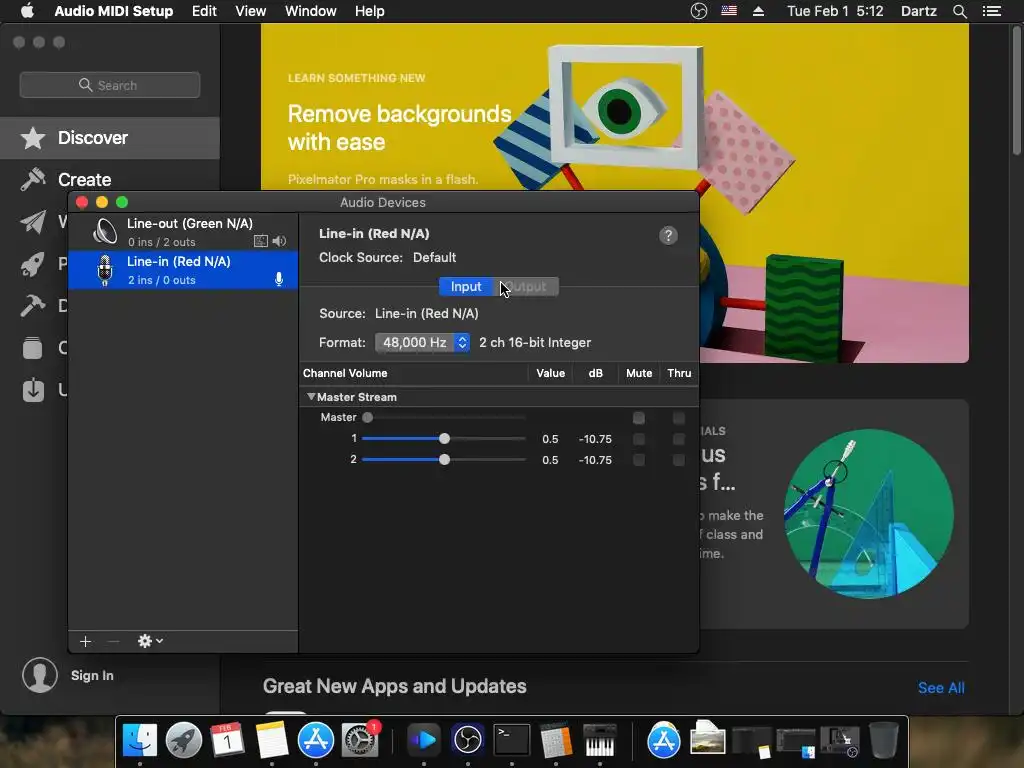Viewport: 1024px width, 768px height.
Task: Click the Thru column header
Action: coord(679,373)
